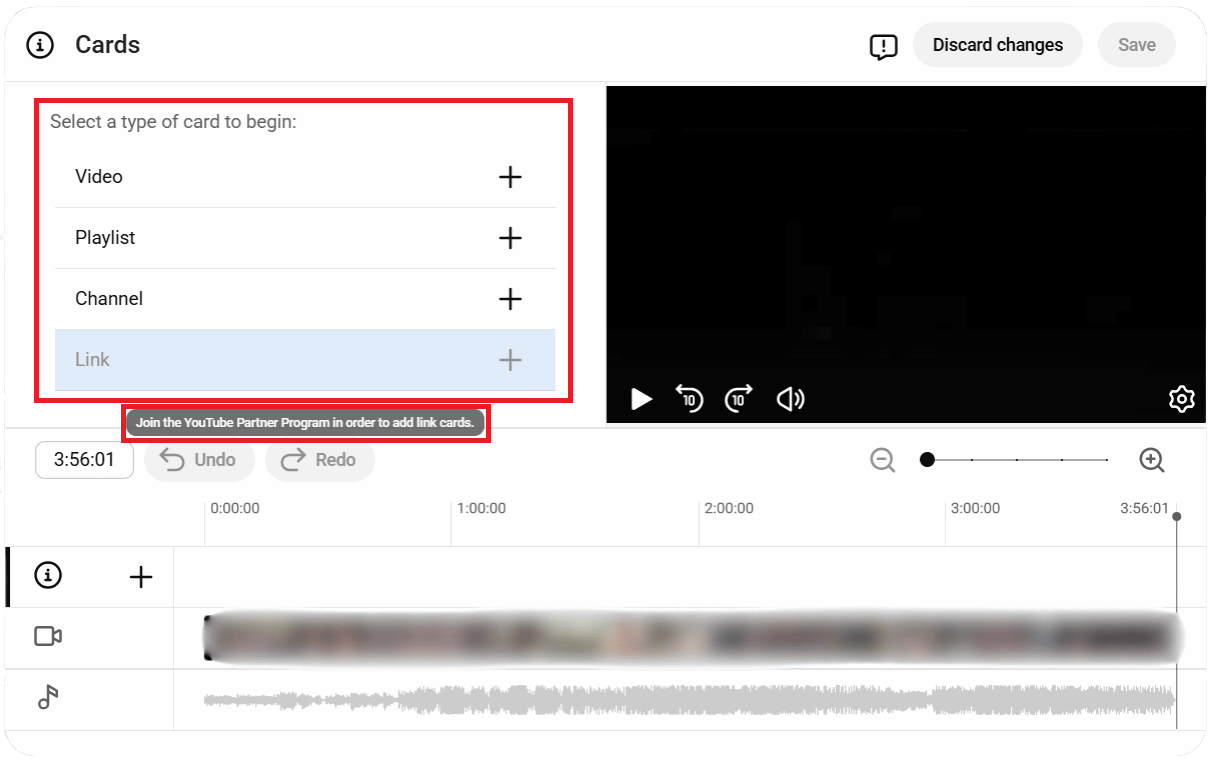The width and height of the screenshot is (1212, 762).
Task: Mute the player volume
Action: click(x=790, y=399)
